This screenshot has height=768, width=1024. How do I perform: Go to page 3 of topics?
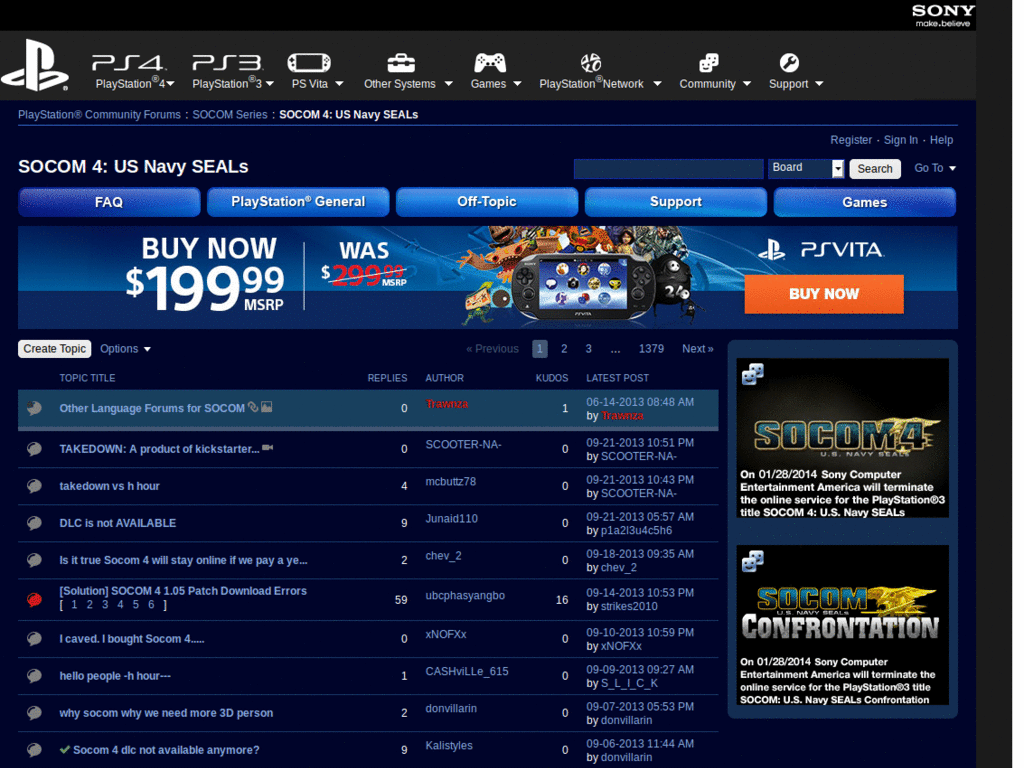588,349
